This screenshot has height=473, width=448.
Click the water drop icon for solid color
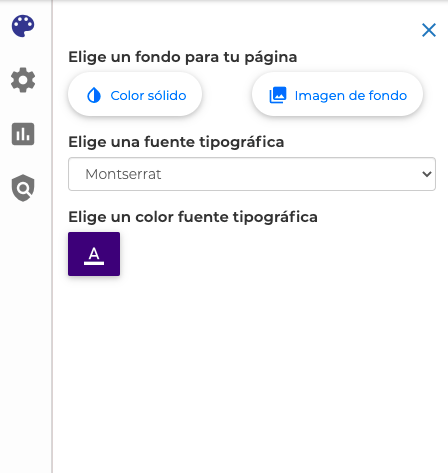point(94,95)
